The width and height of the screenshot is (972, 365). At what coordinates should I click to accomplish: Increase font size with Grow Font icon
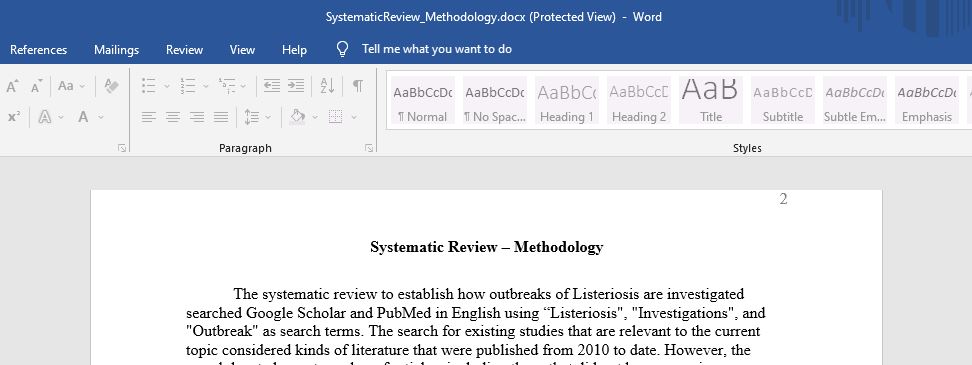tap(12, 86)
